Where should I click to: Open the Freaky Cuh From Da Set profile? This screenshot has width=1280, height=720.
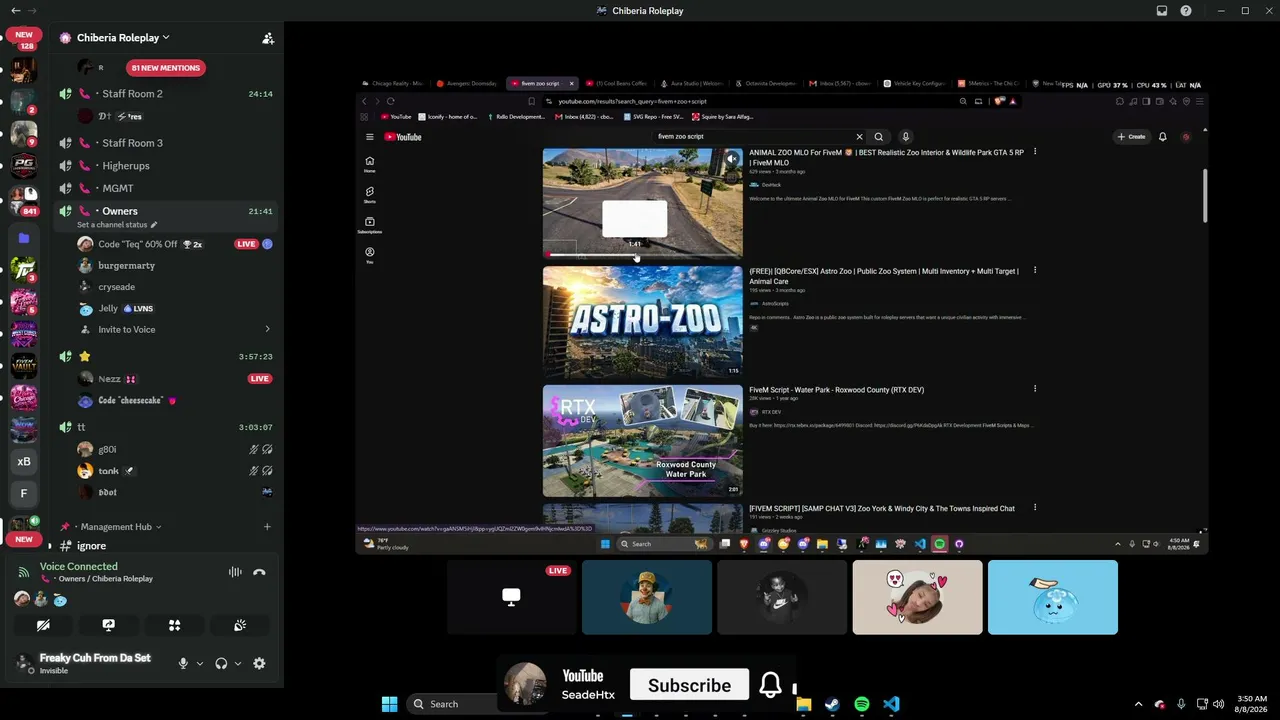point(86,663)
